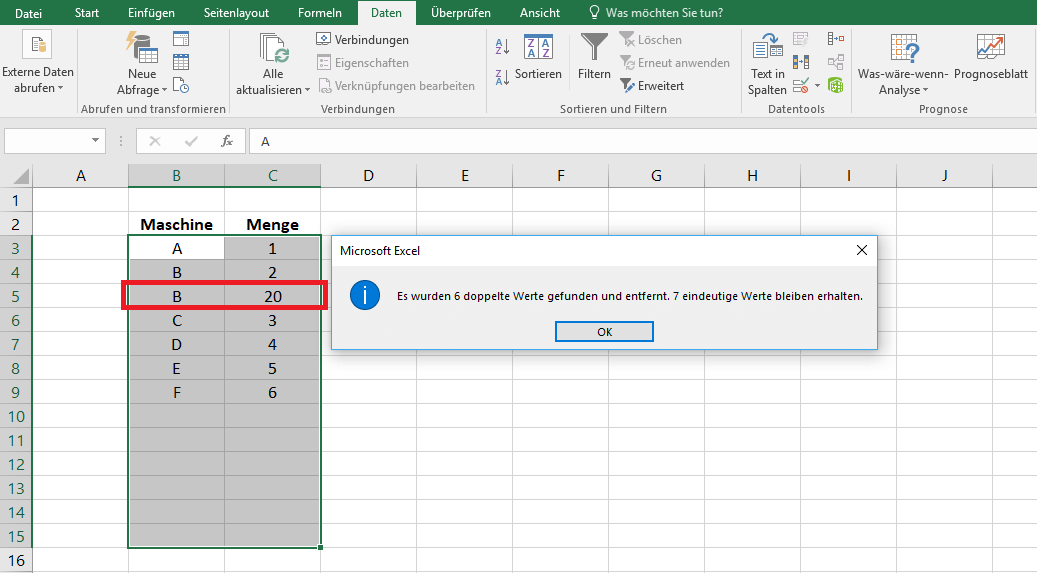Click the formula bar cancel X
The image size is (1037, 573).
click(155, 141)
